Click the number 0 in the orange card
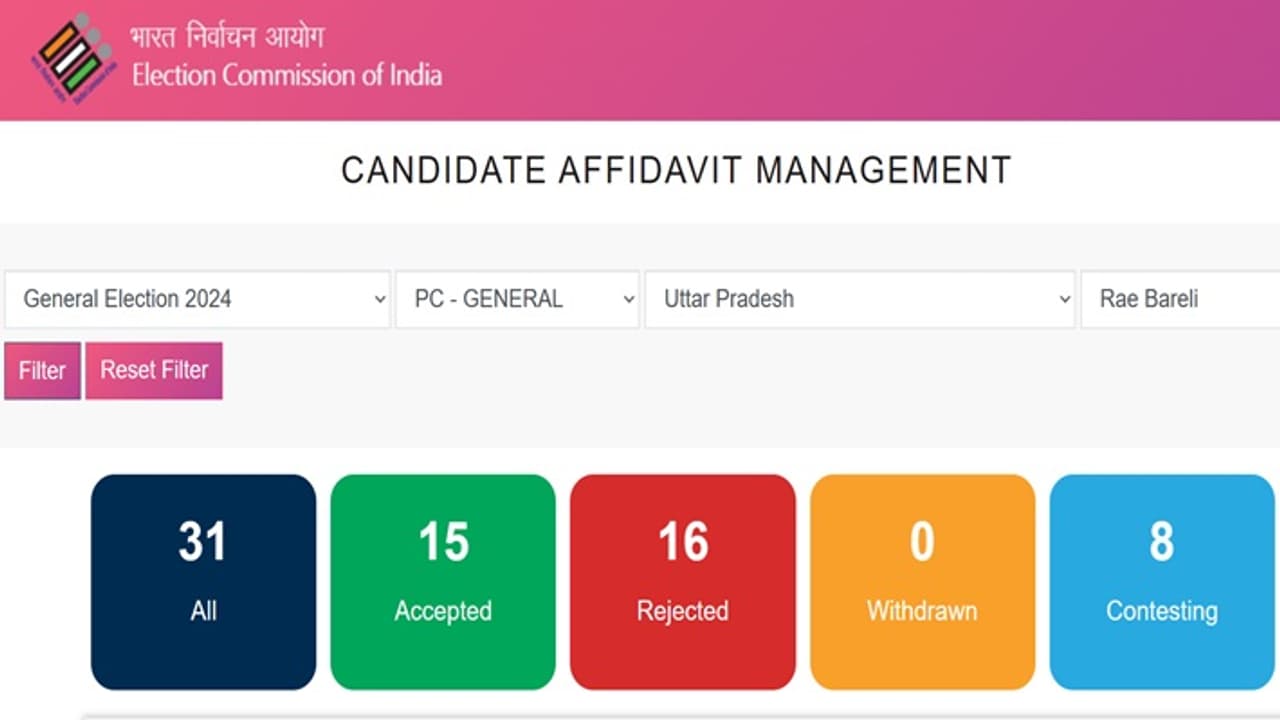This screenshot has height=720, width=1280. click(922, 542)
